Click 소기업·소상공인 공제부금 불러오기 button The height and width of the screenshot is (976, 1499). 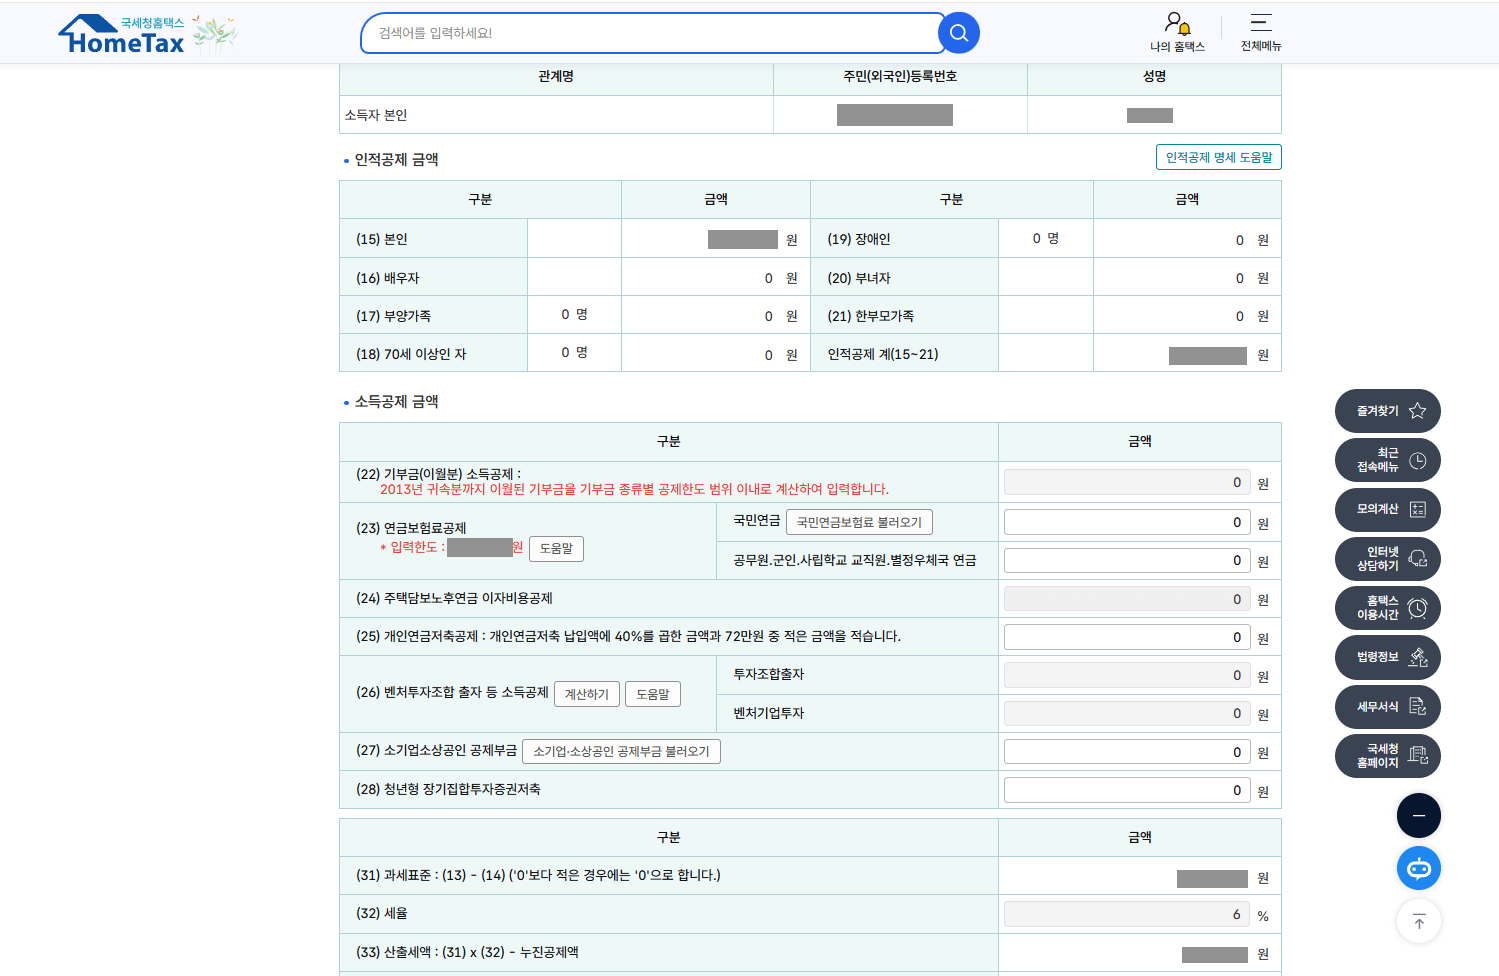(x=621, y=751)
